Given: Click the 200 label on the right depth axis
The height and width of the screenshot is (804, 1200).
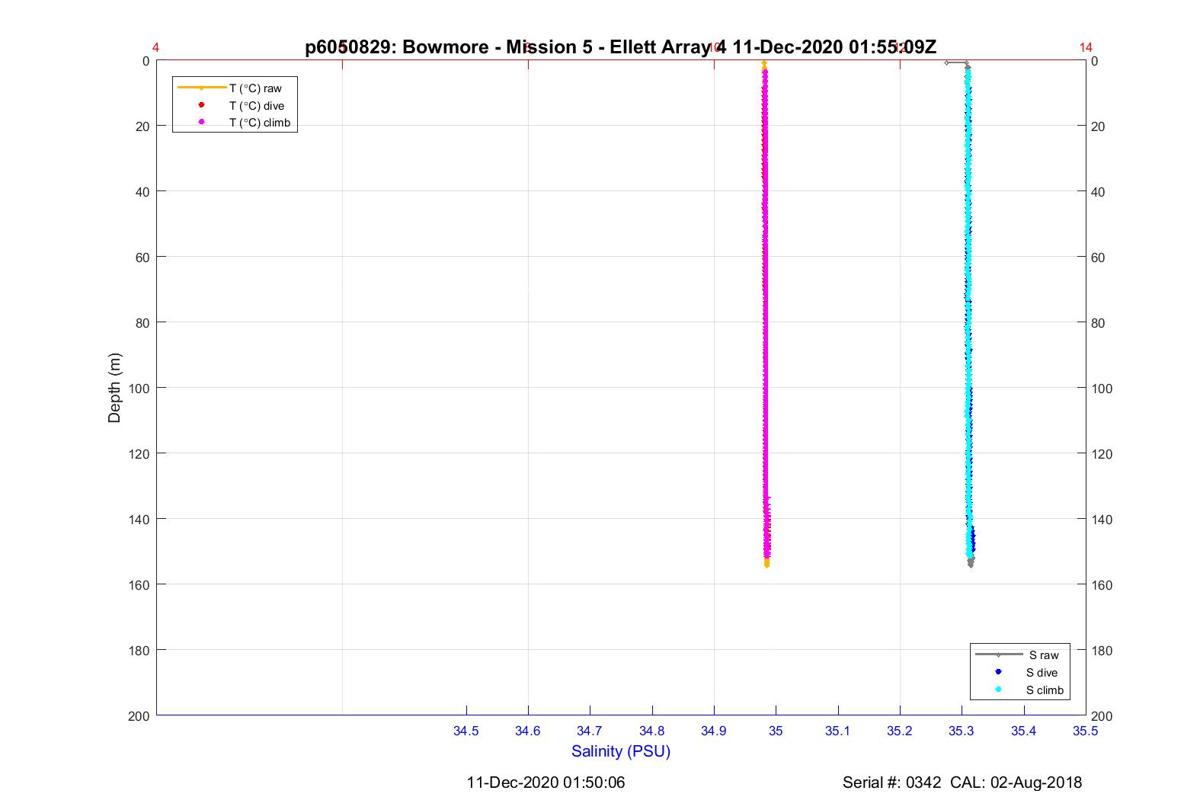Looking at the screenshot, I should [x=1102, y=716].
